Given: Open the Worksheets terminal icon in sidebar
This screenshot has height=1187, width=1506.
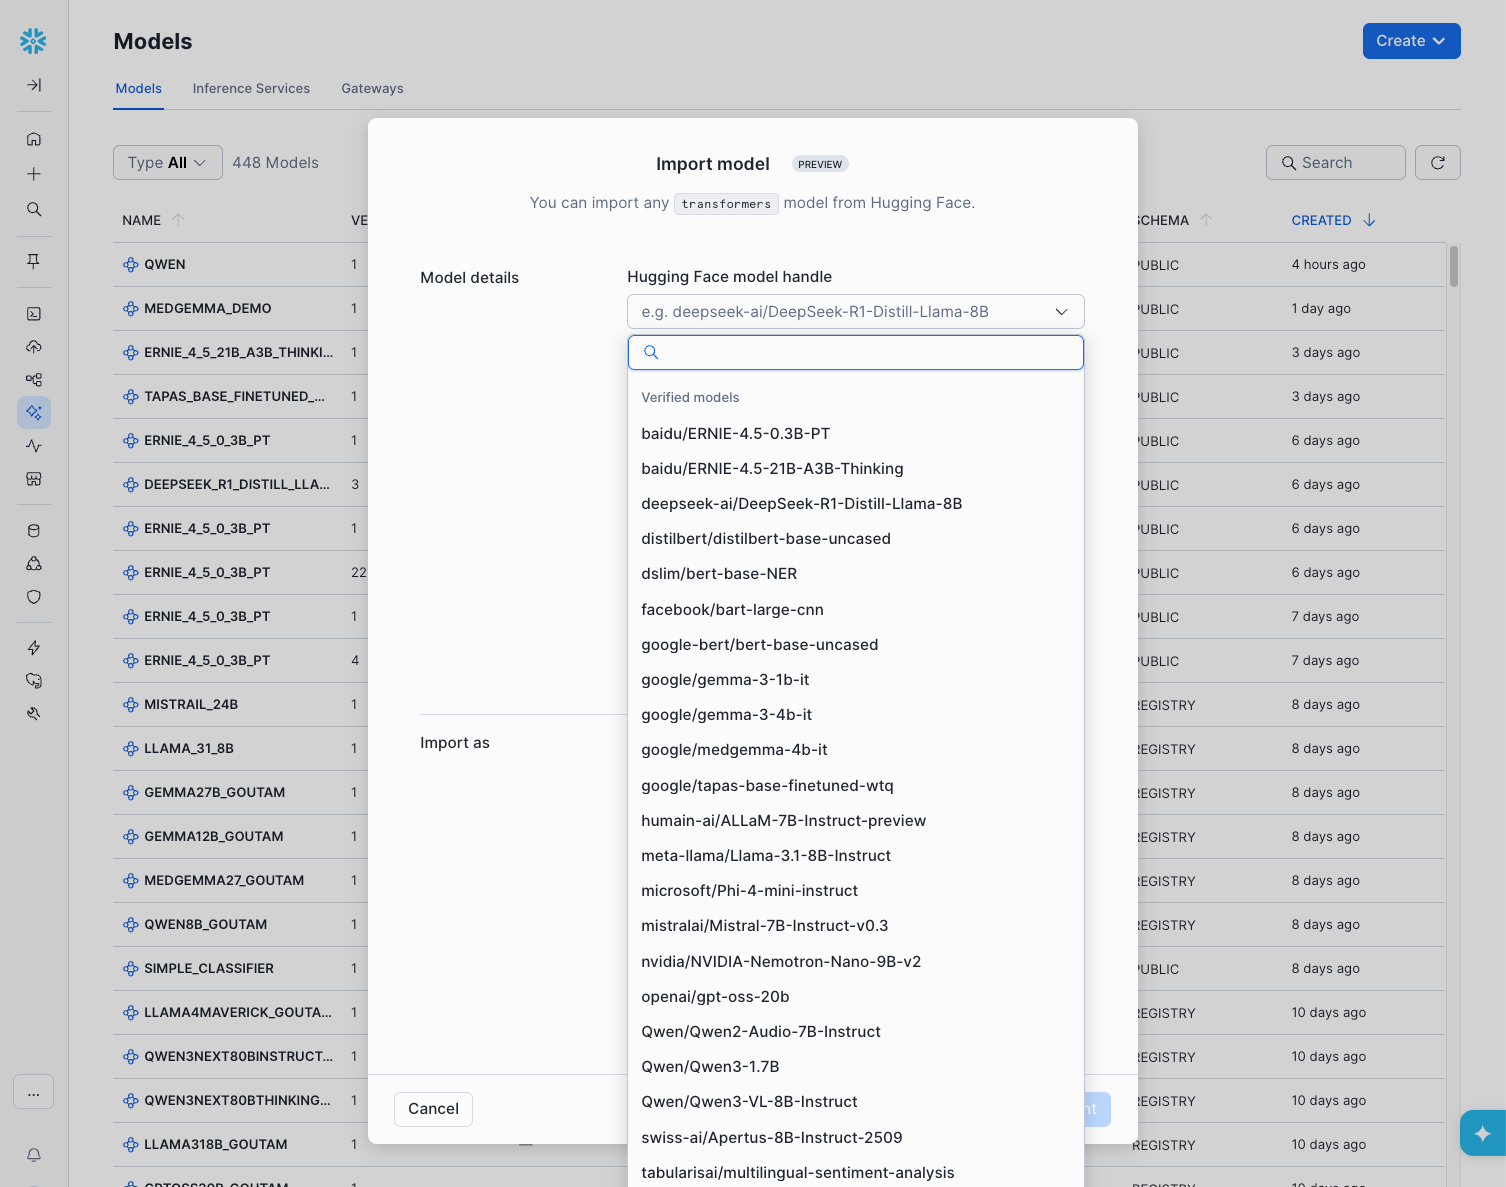Looking at the screenshot, I should tap(33, 313).
